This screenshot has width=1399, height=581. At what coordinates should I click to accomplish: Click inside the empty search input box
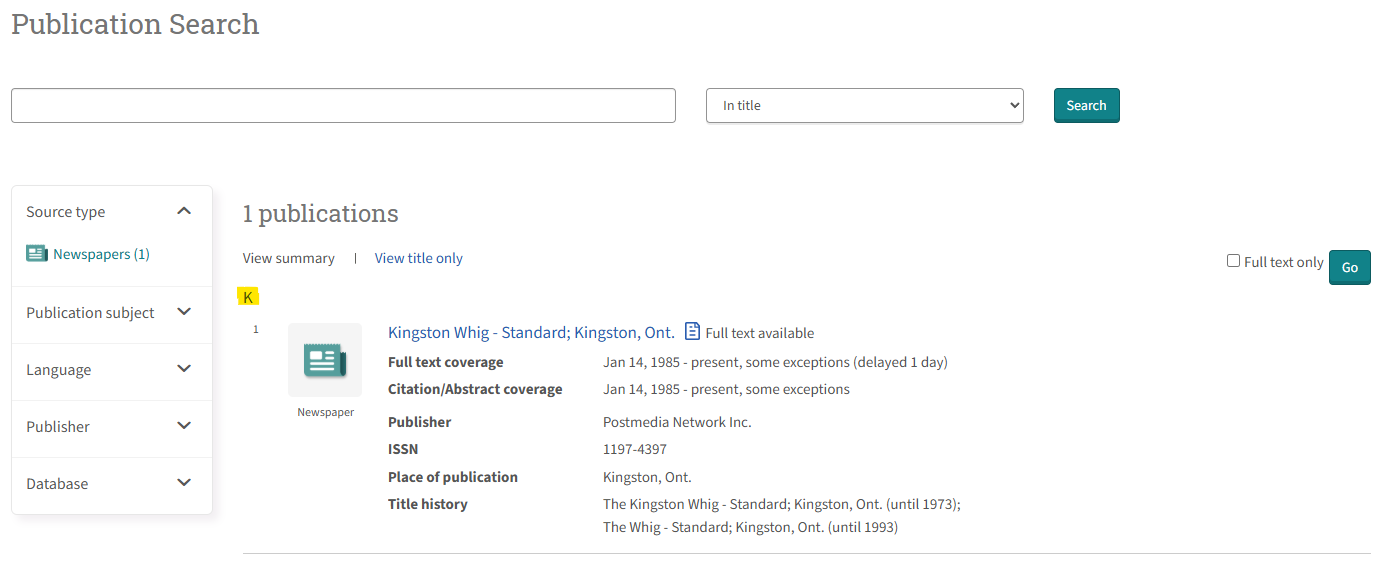[x=342, y=105]
